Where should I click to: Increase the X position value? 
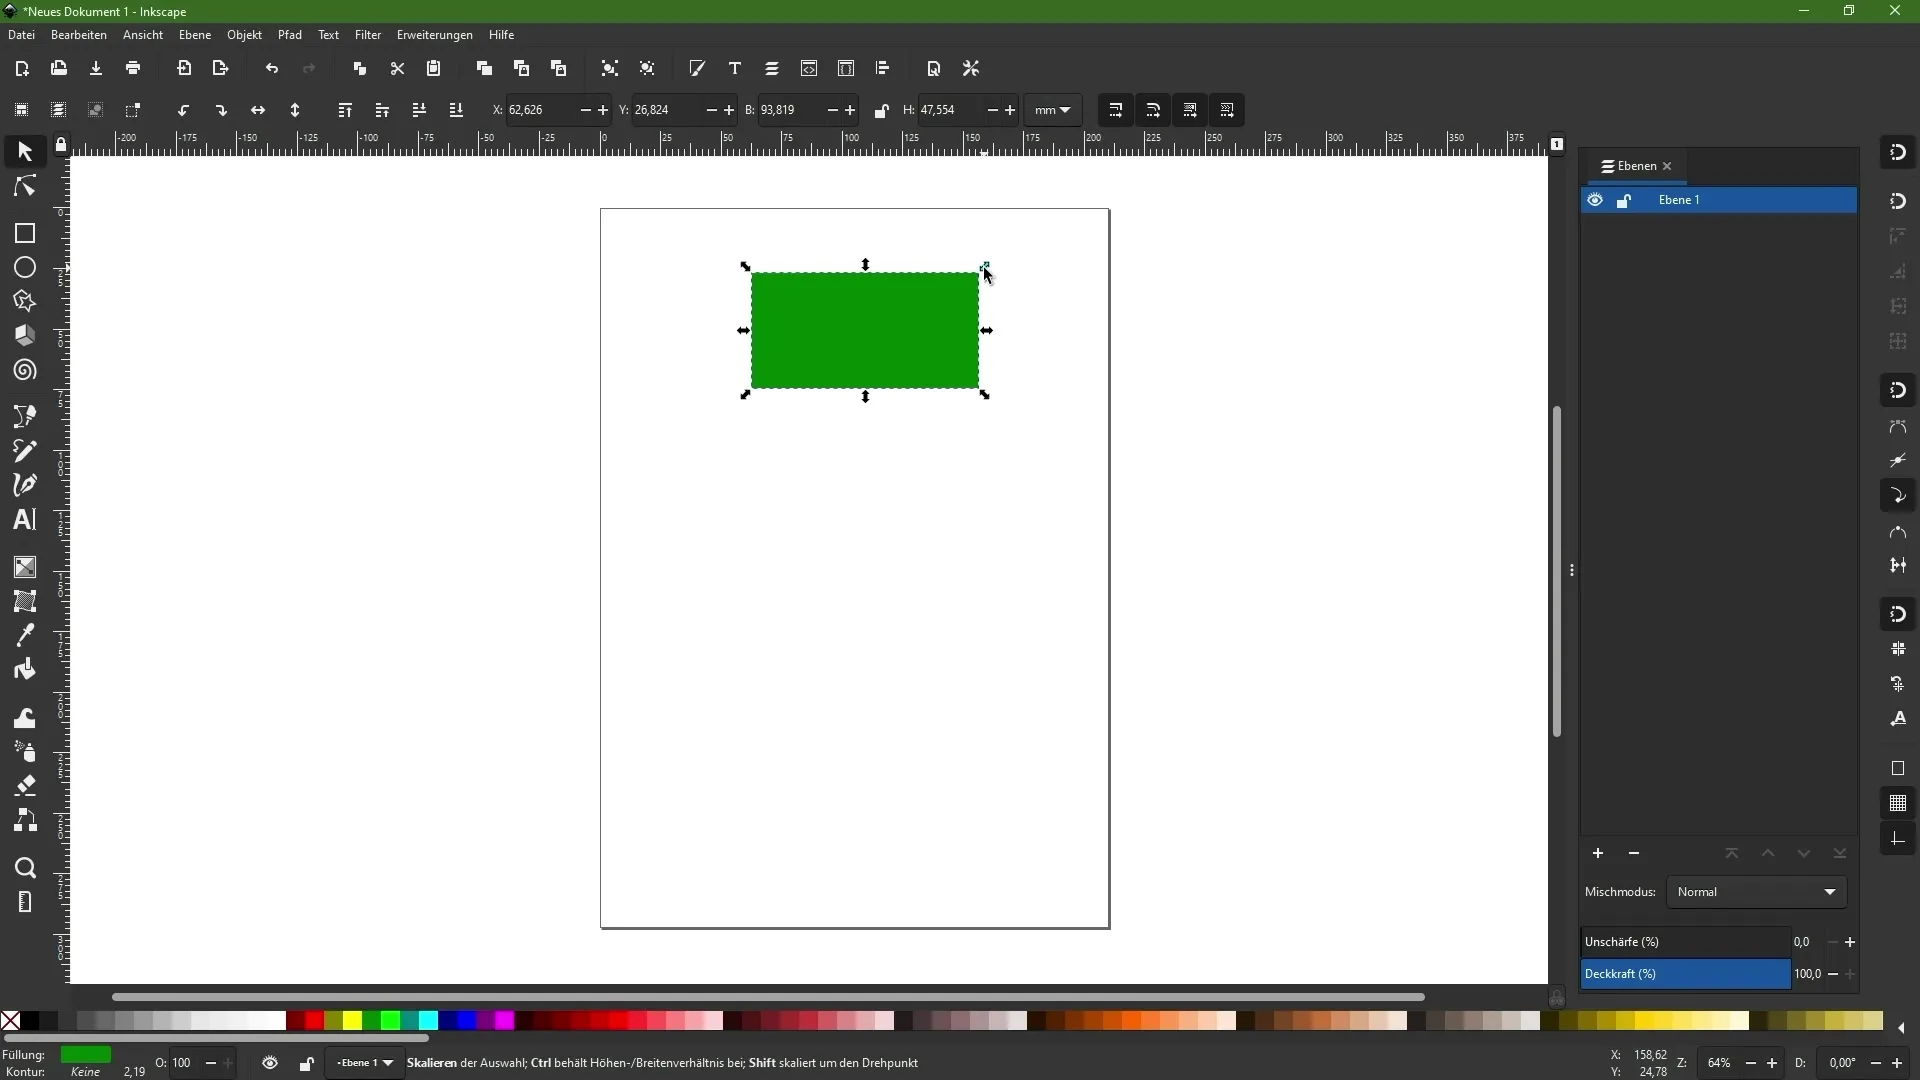click(x=603, y=110)
